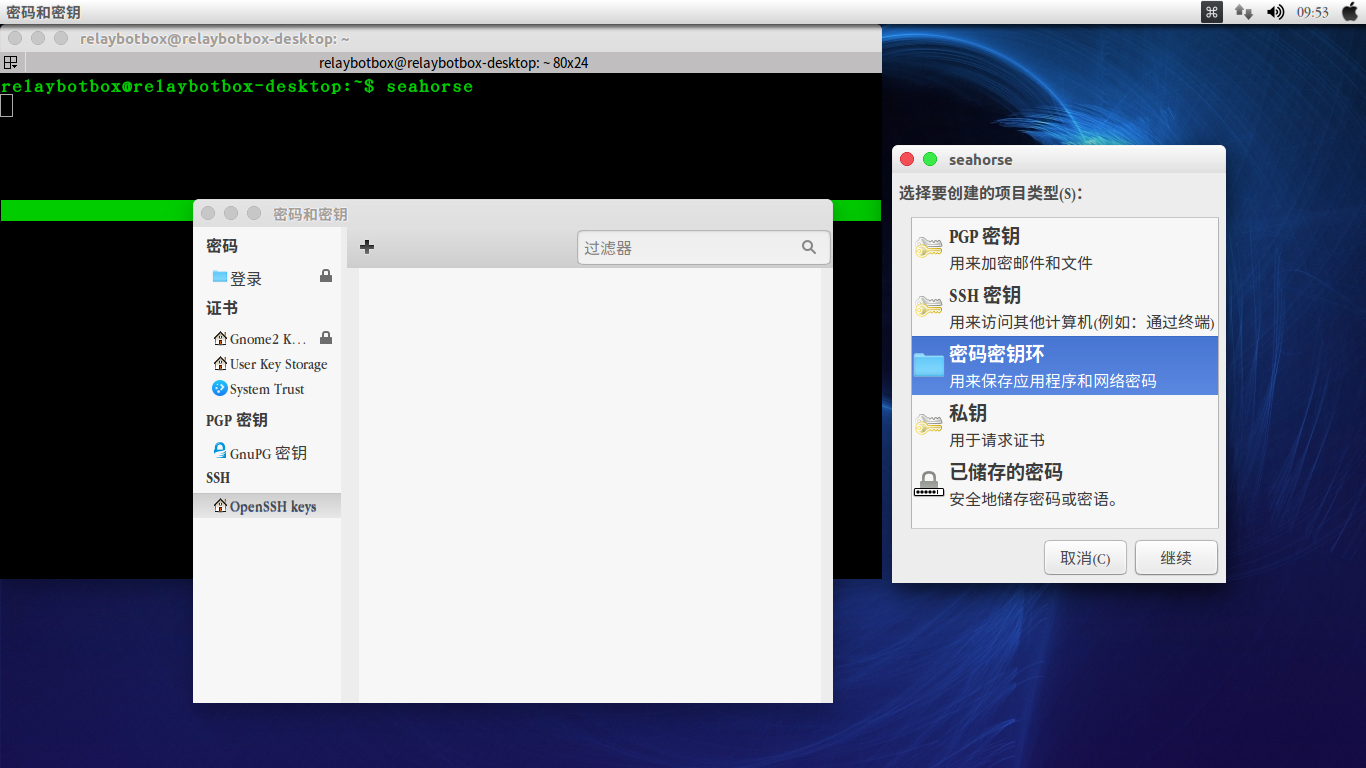Click lock icon beside 登录 keyring
Viewport: 1366px width, 768px height.
coord(326,276)
